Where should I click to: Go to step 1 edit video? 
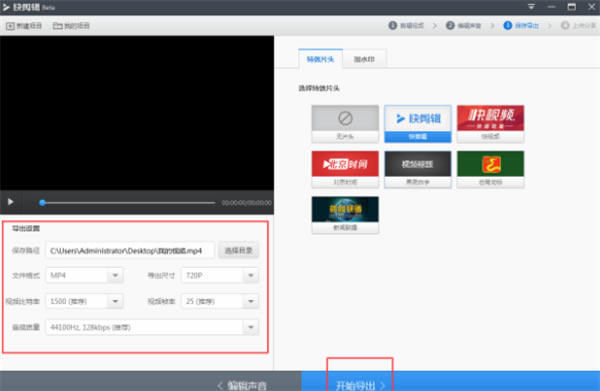pos(406,26)
